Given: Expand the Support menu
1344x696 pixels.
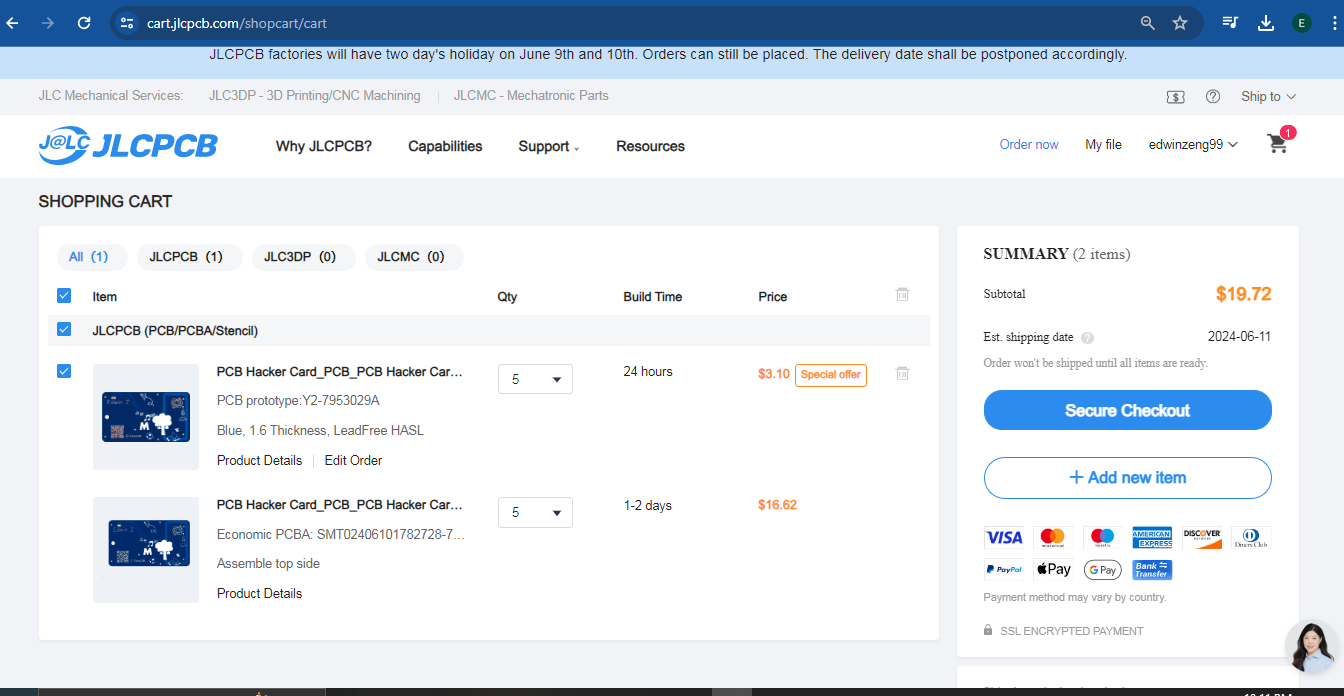Looking at the screenshot, I should coord(548,146).
